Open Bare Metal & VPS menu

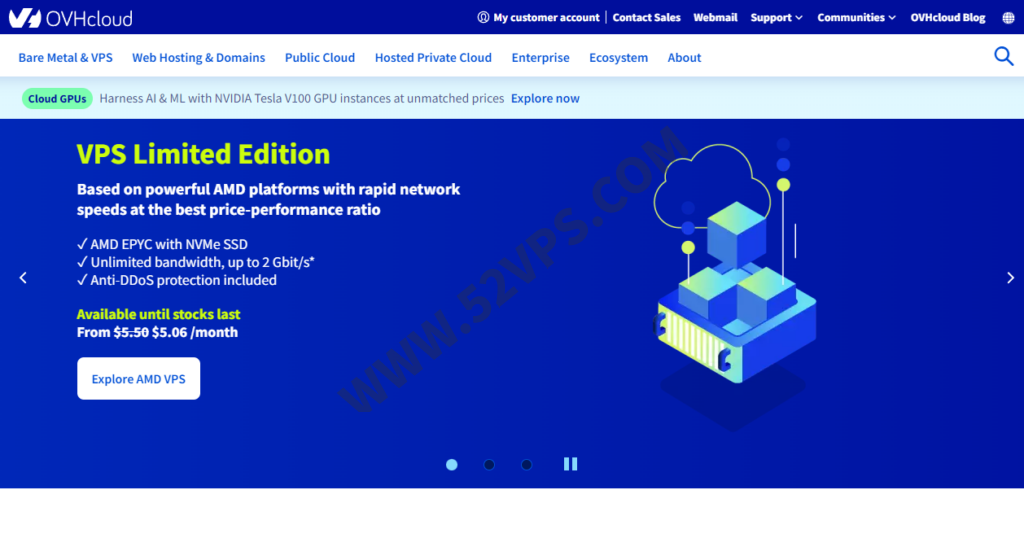pos(65,57)
